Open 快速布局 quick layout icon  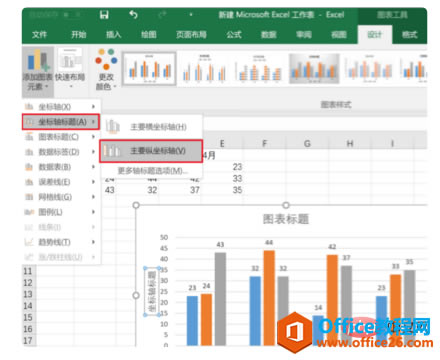click(x=70, y=68)
